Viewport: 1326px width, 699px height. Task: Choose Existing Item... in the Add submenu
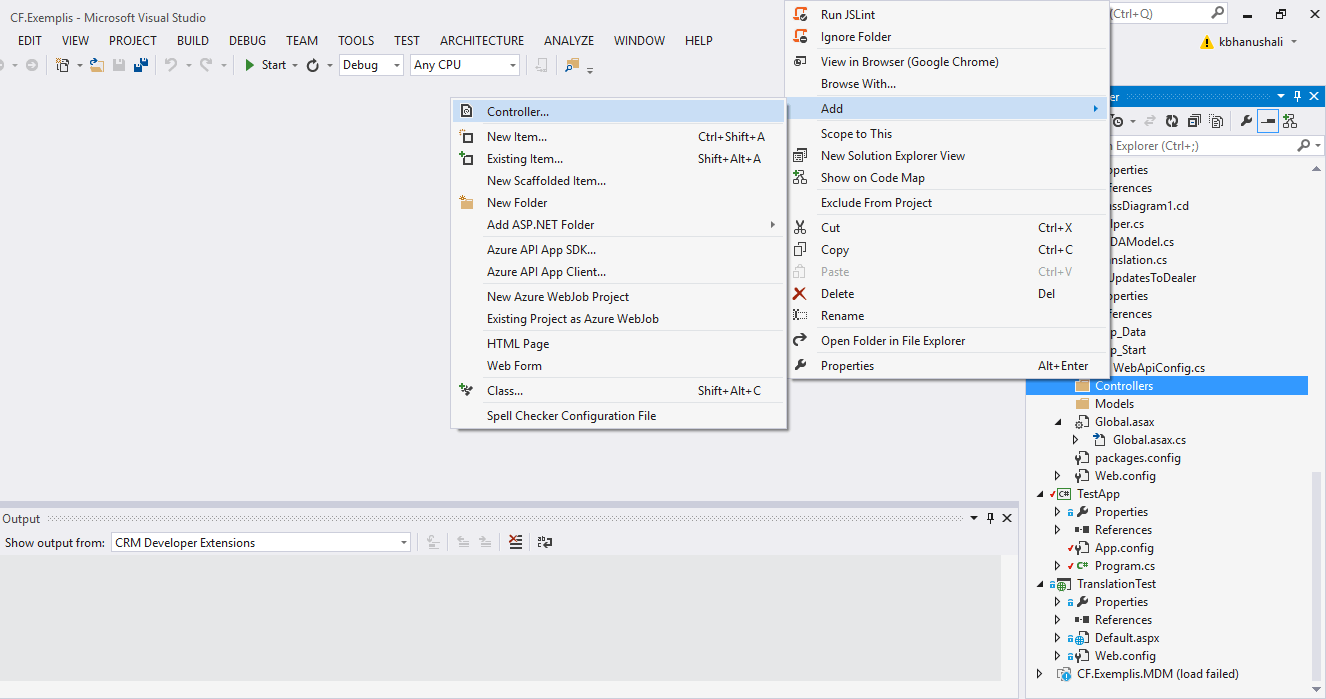(619, 159)
